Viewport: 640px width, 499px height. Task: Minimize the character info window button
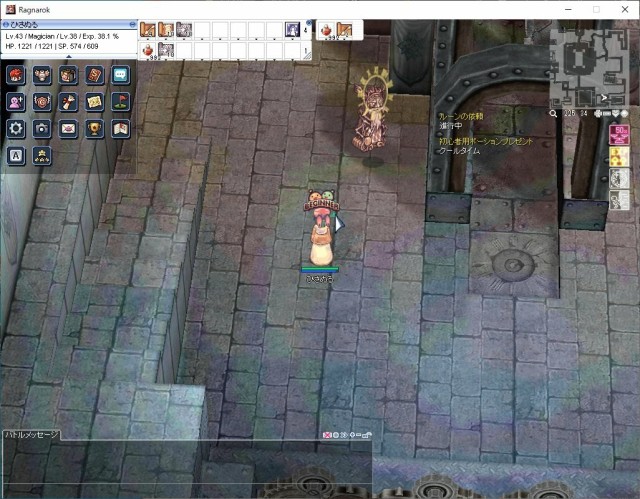(x=132, y=24)
